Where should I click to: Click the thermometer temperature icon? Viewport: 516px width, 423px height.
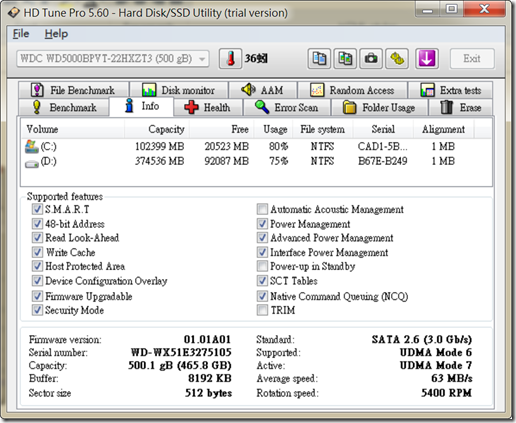click(x=230, y=59)
